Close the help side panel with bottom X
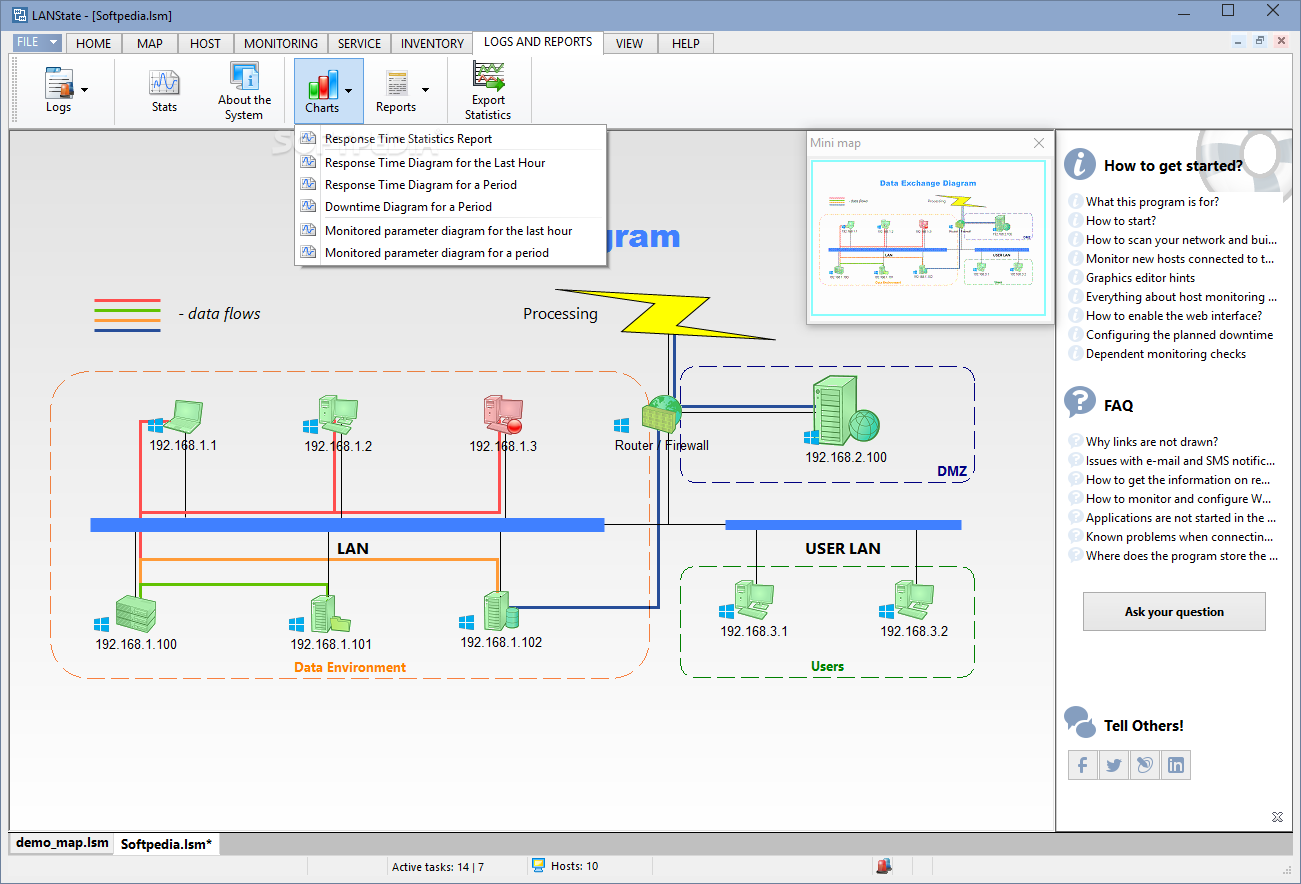 [1277, 817]
